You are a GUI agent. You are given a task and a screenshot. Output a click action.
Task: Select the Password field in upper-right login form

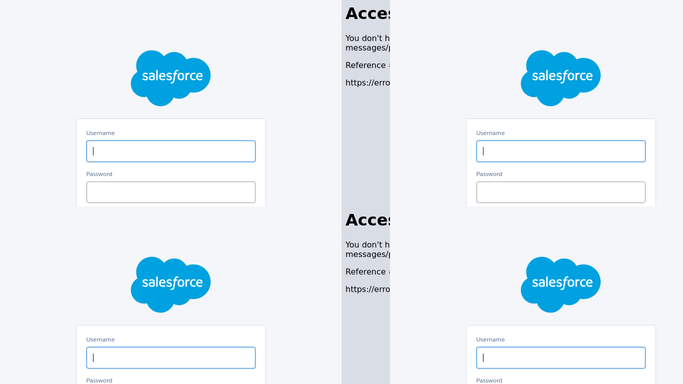pyautogui.click(x=561, y=192)
